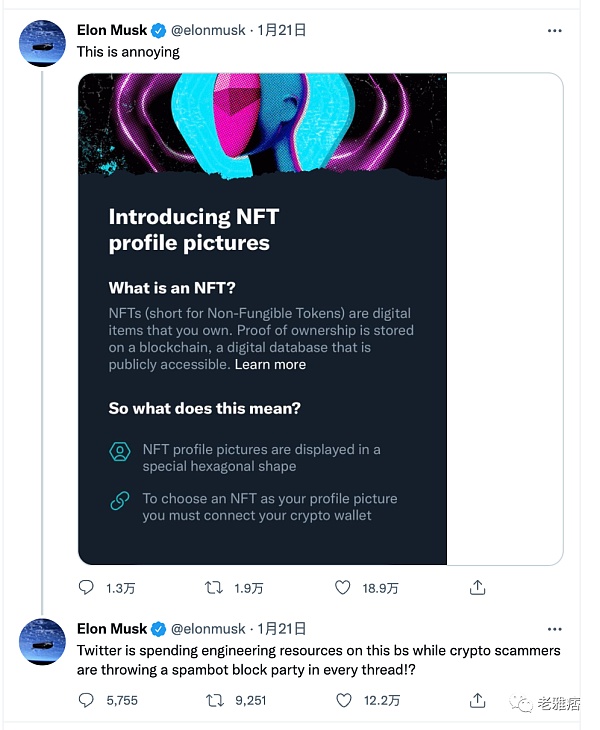Open the NFT profile pictures image
This screenshot has width=600, height=730.
point(262,318)
